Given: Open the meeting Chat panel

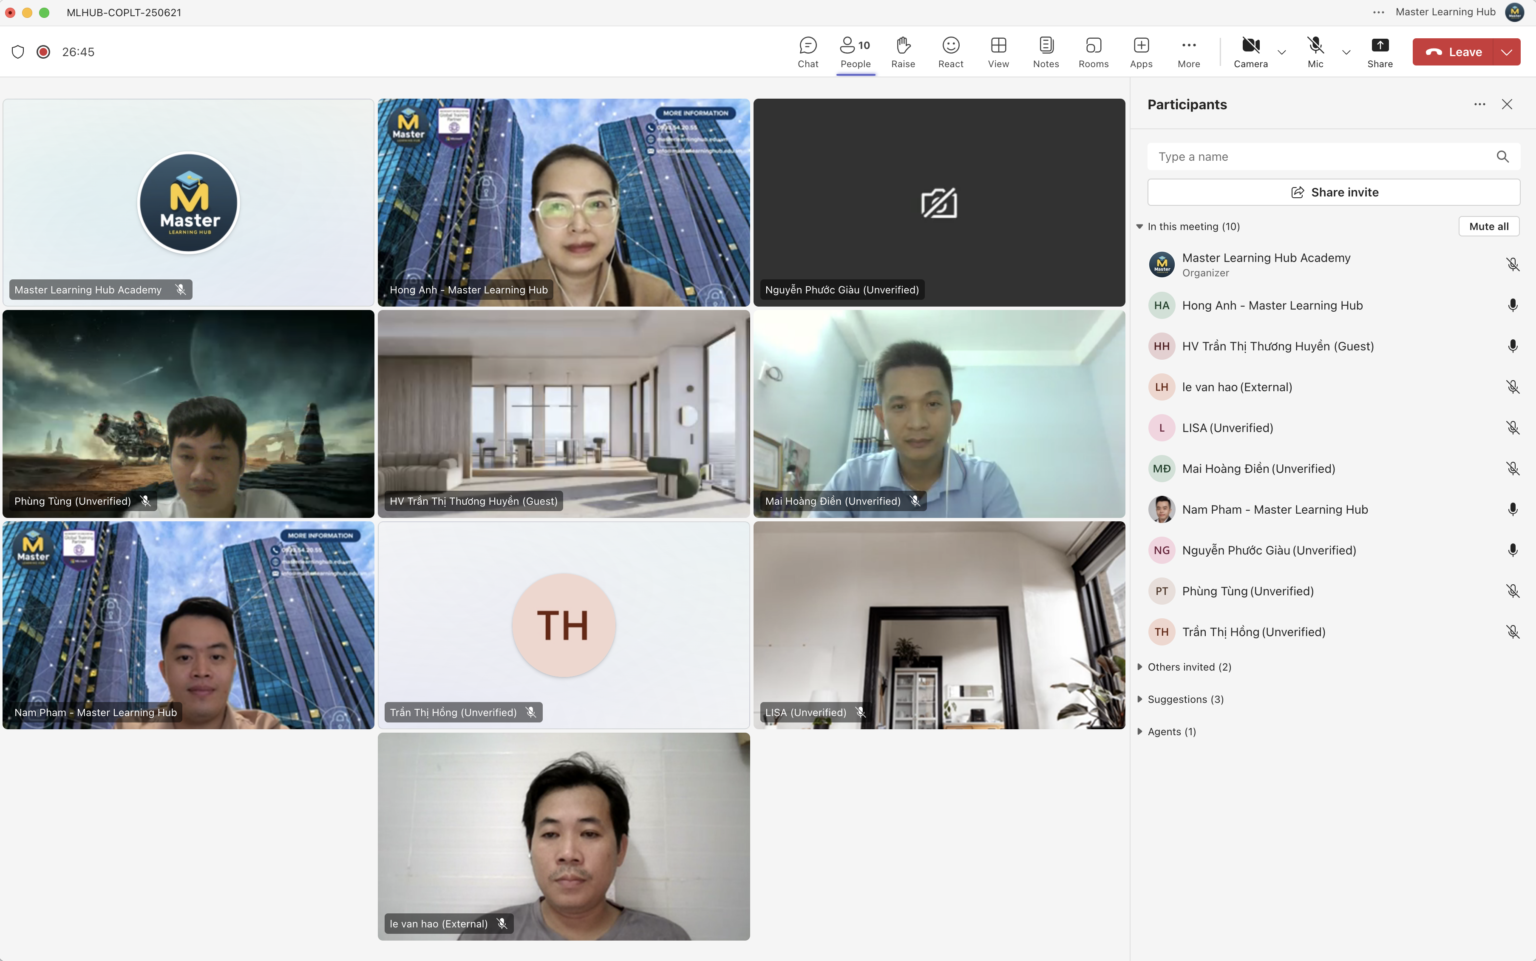Looking at the screenshot, I should 807,51.
